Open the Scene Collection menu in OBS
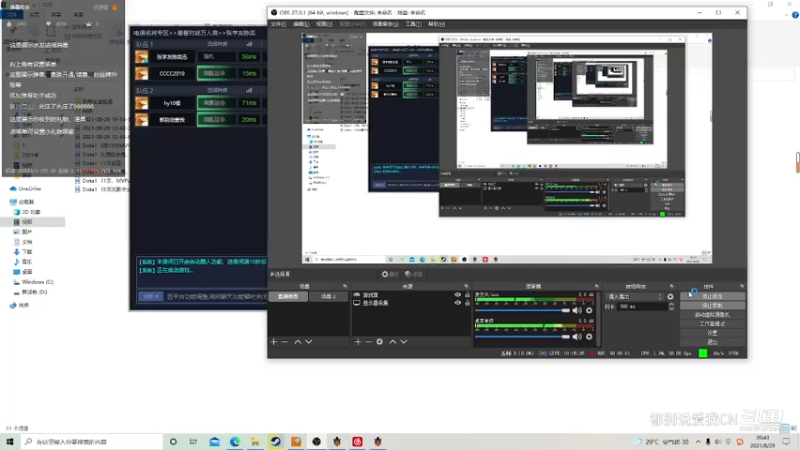 tap(385, 24)
